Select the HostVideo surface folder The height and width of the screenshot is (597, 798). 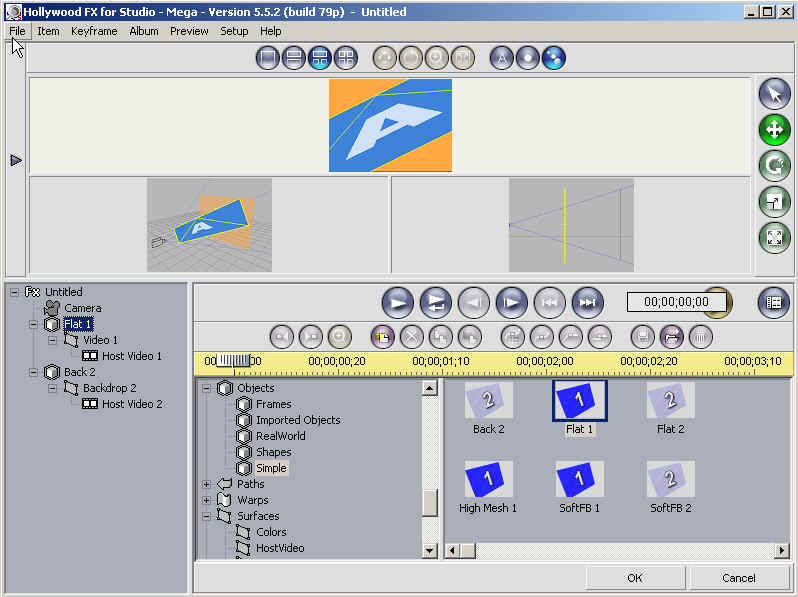point(280,548)
